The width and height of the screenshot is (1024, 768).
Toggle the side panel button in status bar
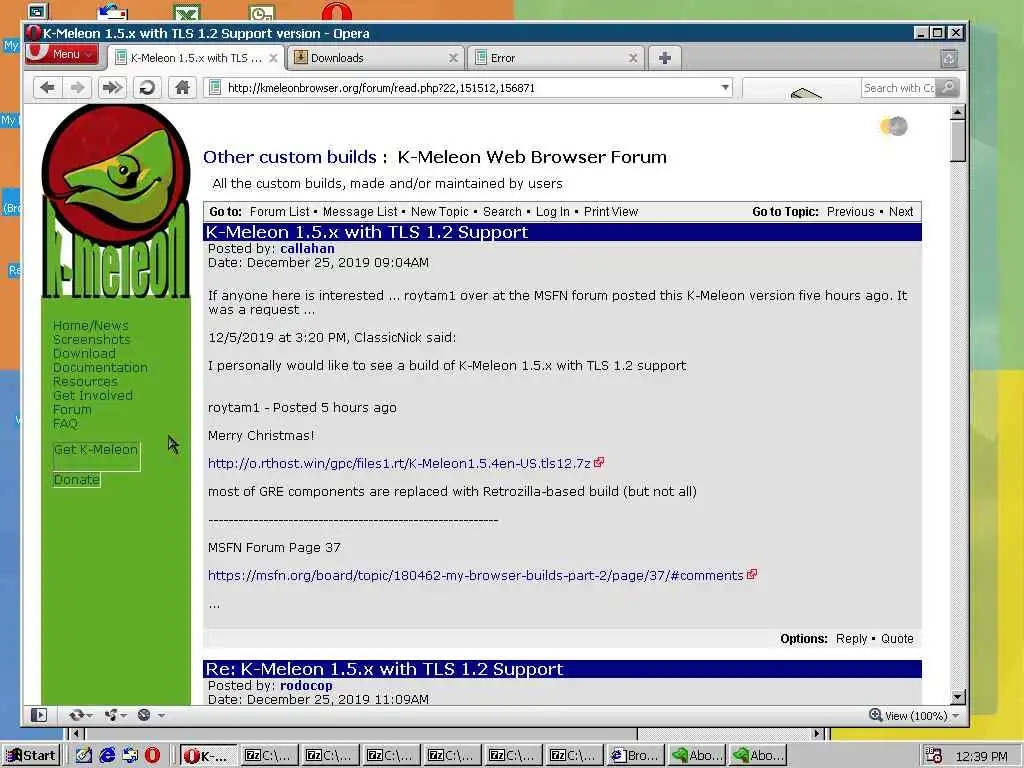39,715
